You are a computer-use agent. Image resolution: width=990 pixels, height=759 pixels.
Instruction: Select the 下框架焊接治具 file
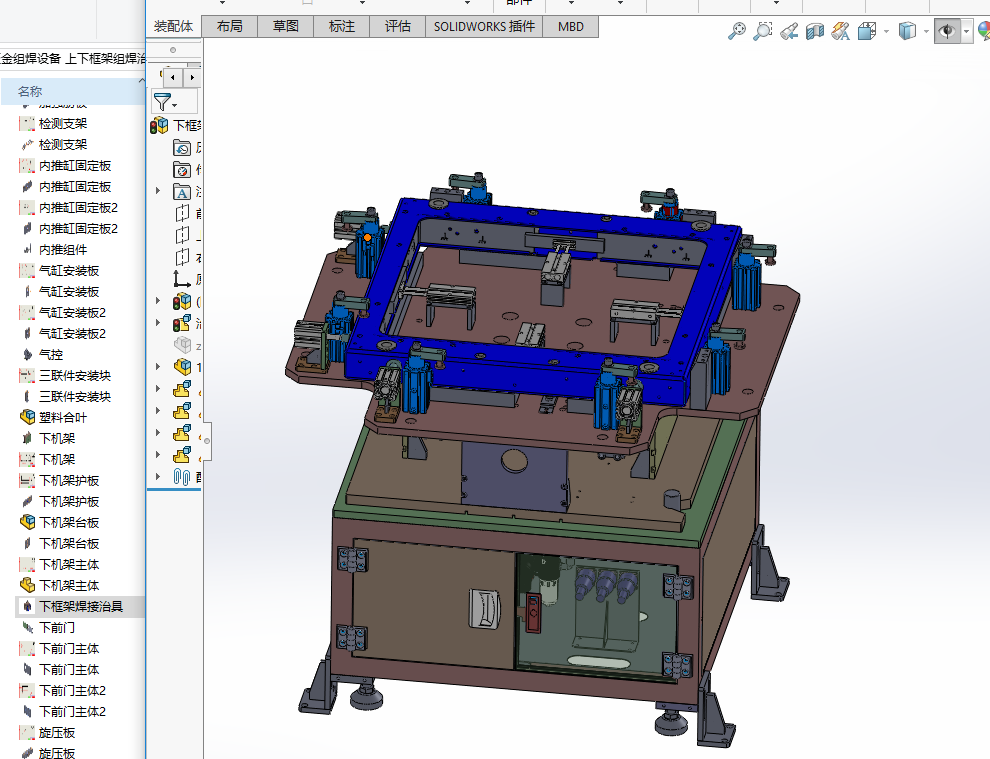tap(80, 606)
